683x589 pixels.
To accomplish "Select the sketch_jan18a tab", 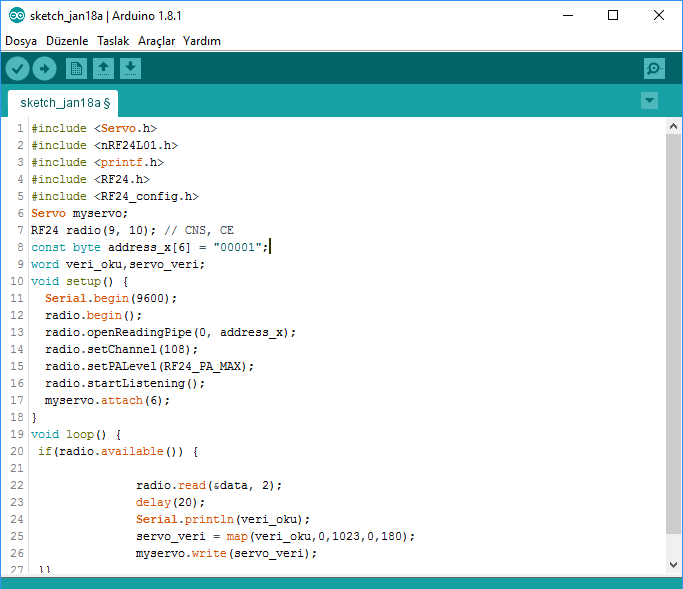I will [x=64, y=102].
